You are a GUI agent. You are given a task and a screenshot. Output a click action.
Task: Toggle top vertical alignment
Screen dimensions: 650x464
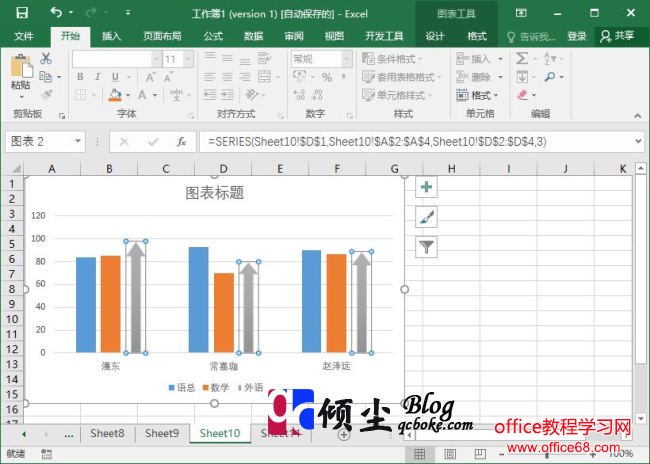(x=210, y=57)
